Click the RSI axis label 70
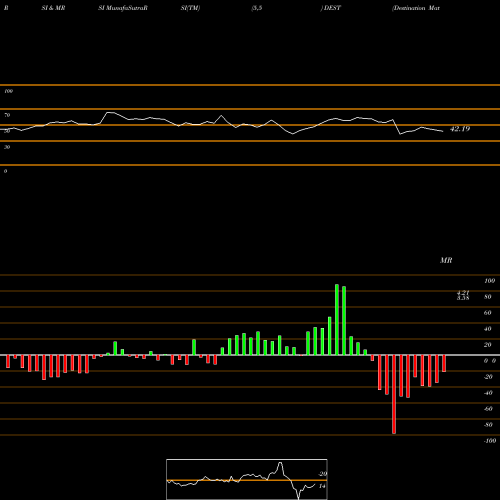Image resolution: width=500 pixels, height=500 pixels. click(x=7, y=115)
